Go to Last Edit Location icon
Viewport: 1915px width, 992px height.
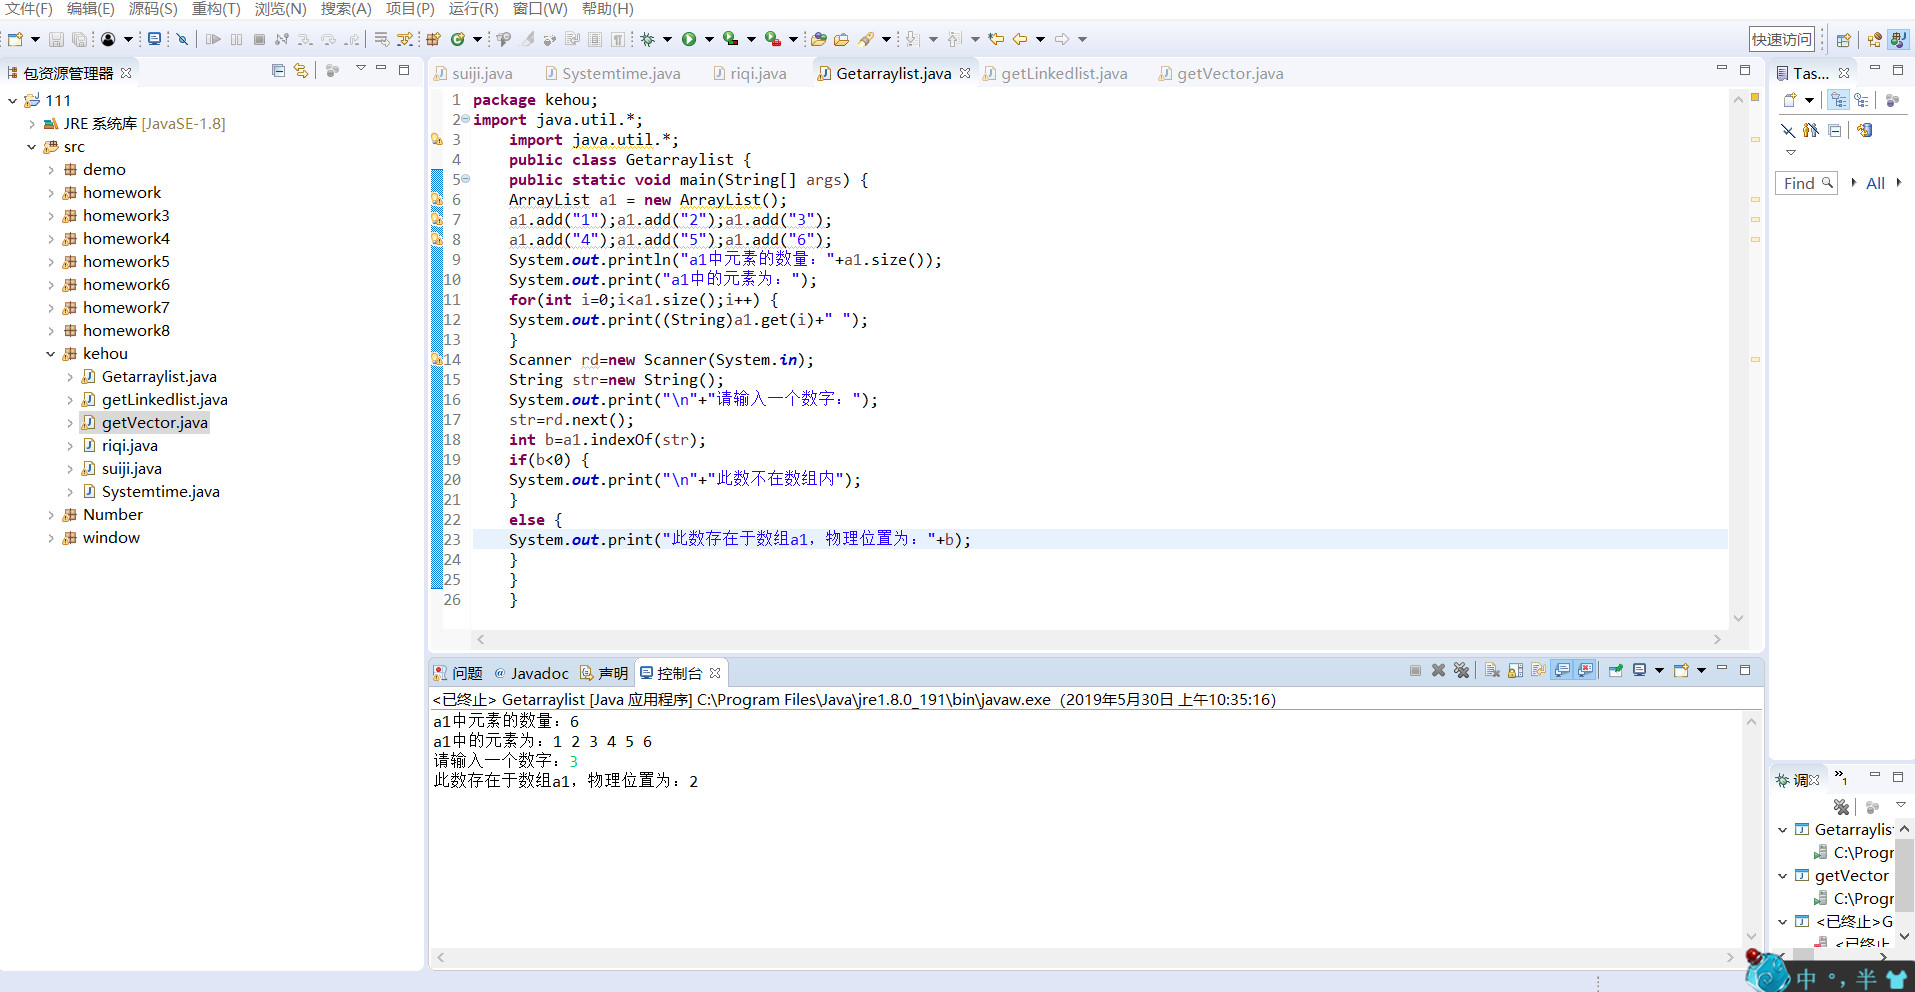(x=996, y=39)
